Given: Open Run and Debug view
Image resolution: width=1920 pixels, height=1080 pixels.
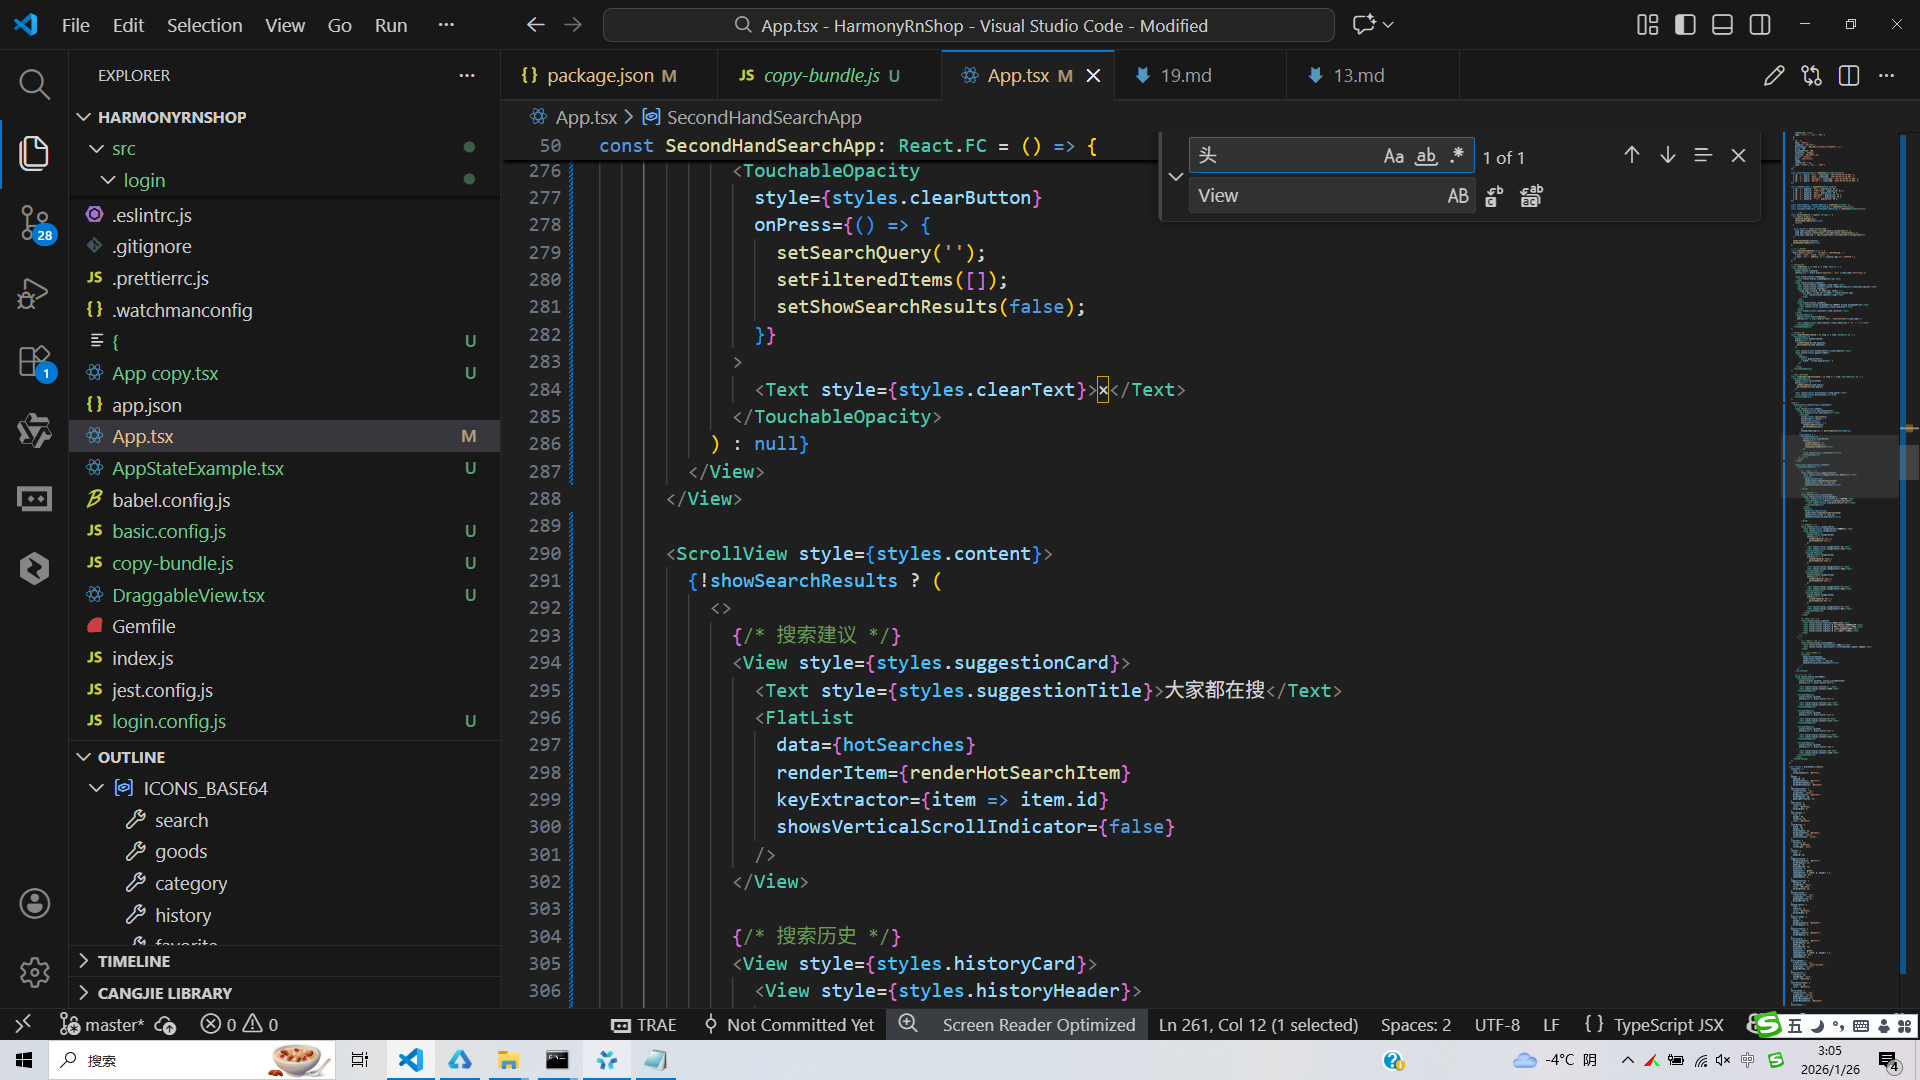Looking at the screenshot, I should [34, 293].
